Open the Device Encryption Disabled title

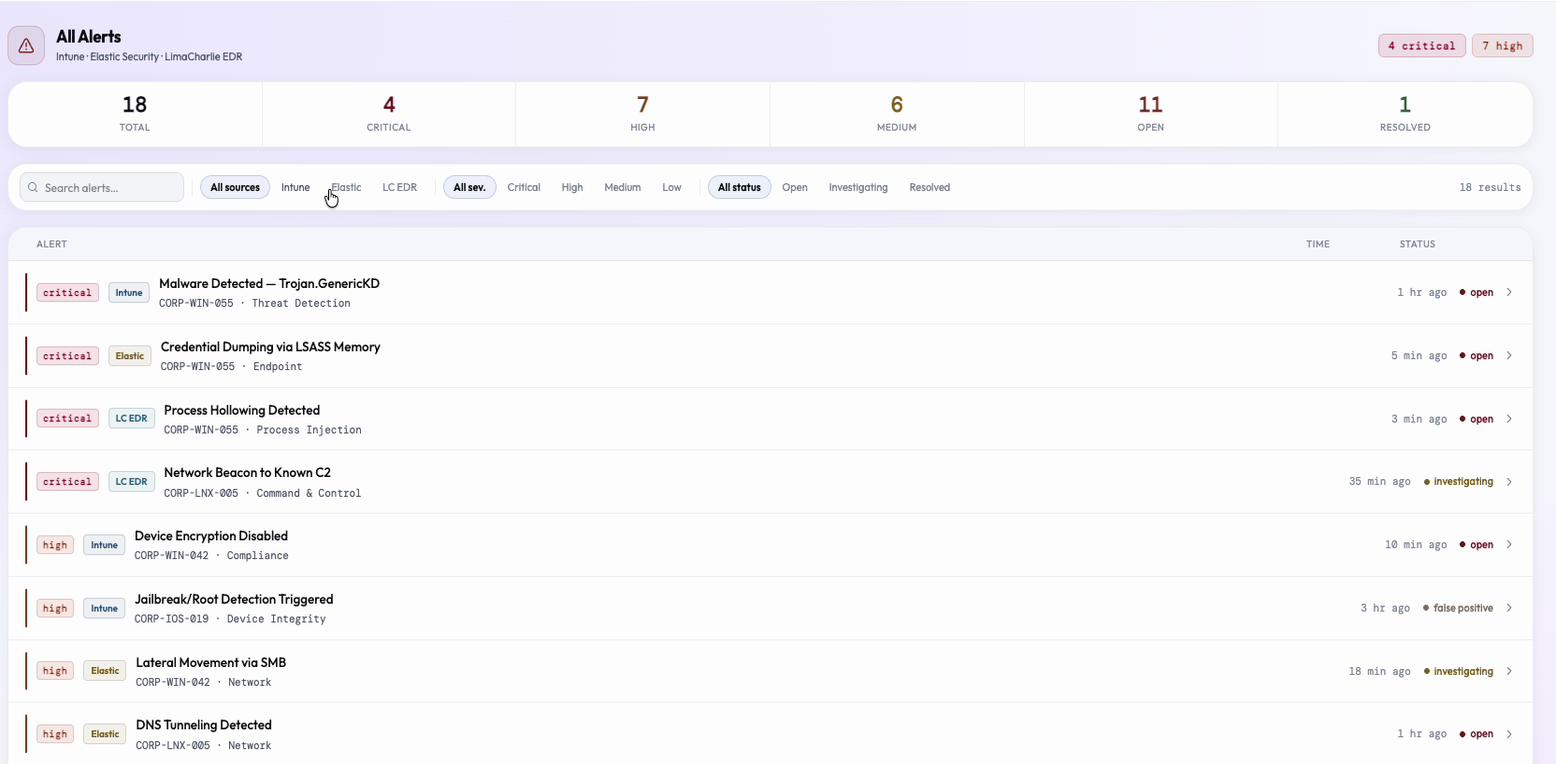211,536
